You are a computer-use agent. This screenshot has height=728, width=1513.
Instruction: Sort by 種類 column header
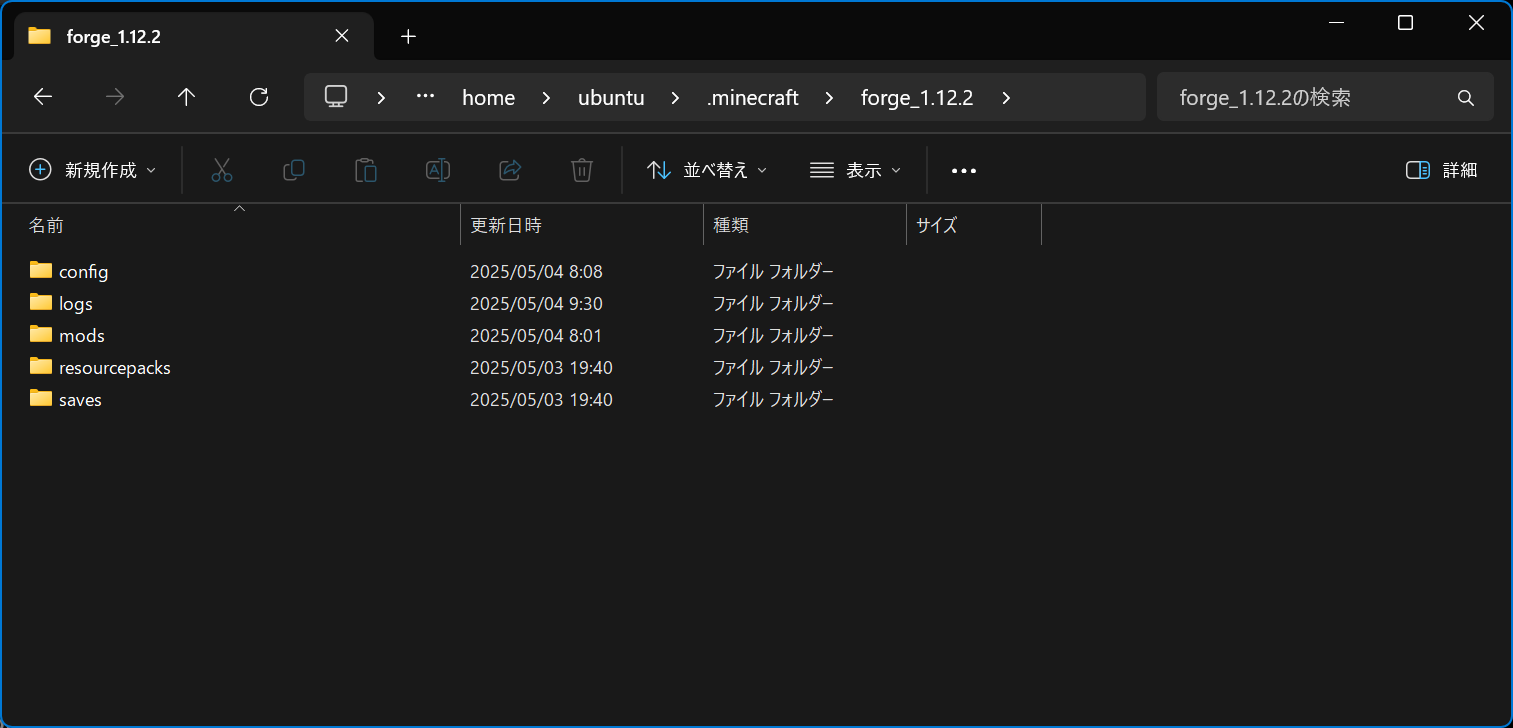[731, 226]
